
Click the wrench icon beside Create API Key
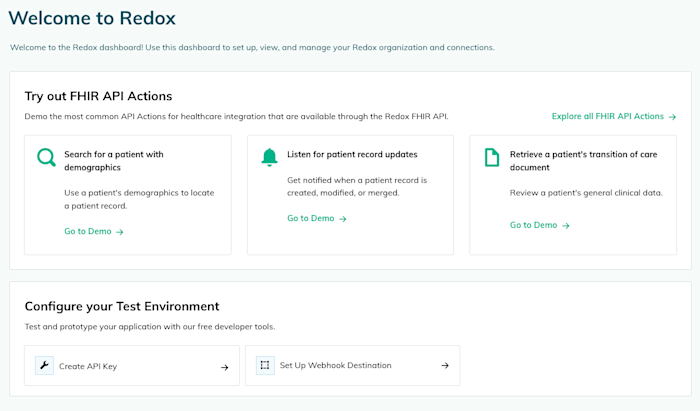[x=44, y=365]
